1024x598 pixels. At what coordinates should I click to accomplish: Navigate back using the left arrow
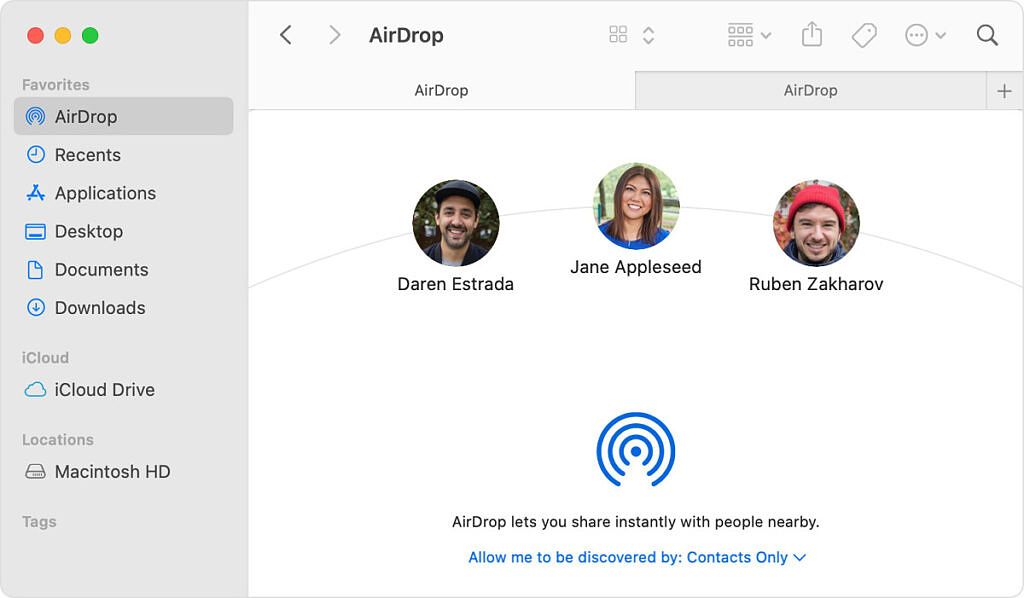(286, 34)
